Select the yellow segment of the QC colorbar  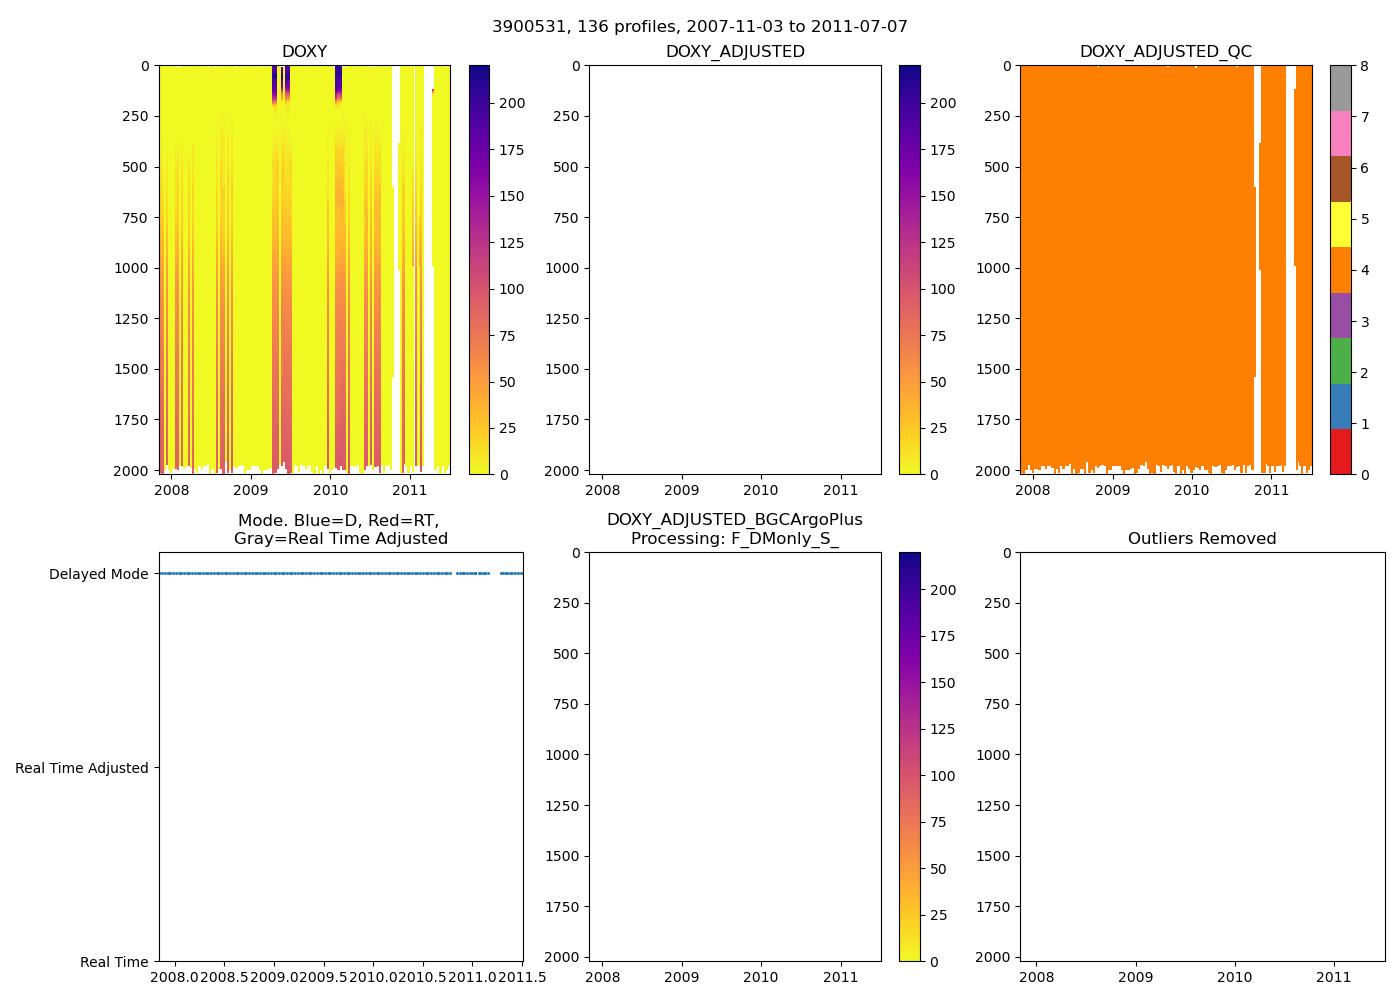tap(1340, 224)
